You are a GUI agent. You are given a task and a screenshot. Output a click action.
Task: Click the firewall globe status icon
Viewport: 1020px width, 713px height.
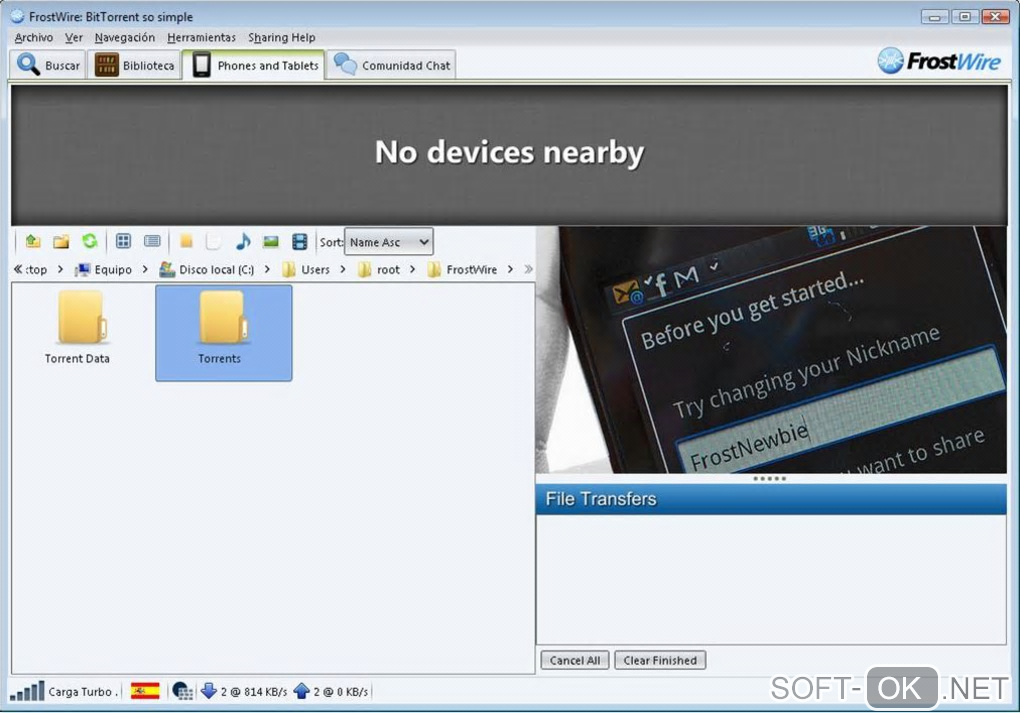[182, 691]
